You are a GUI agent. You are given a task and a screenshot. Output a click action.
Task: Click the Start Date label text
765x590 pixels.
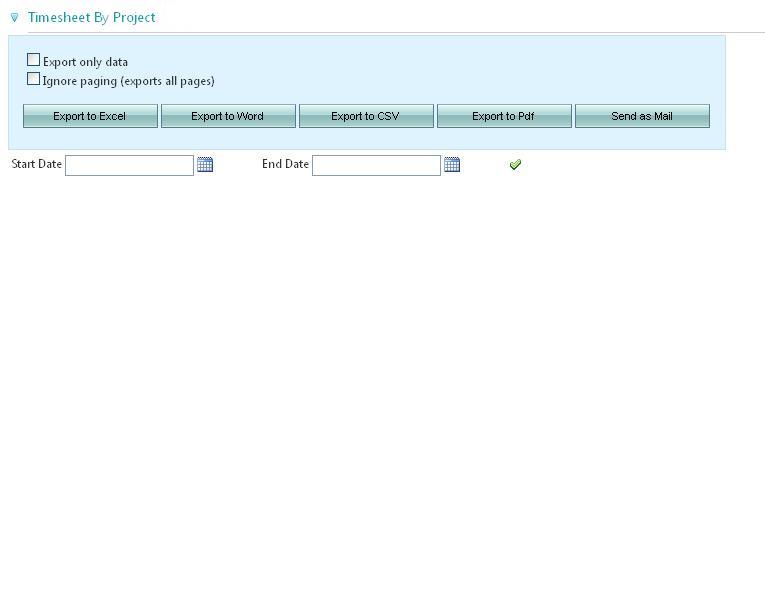[x=37, y=164]
